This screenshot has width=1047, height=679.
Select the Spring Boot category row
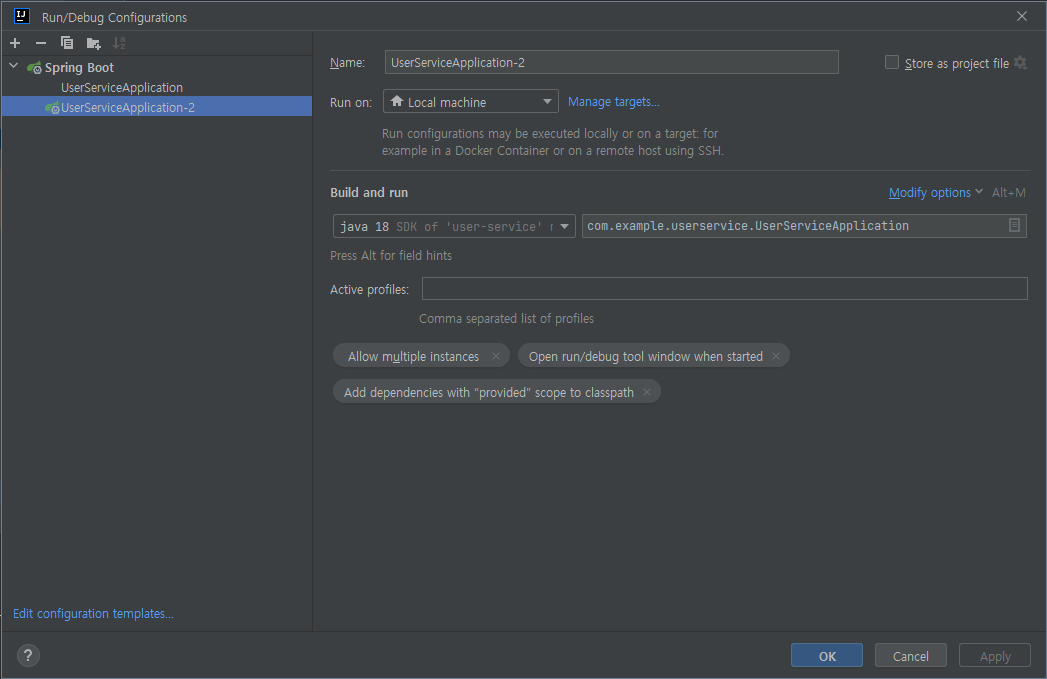pos(157,67)
